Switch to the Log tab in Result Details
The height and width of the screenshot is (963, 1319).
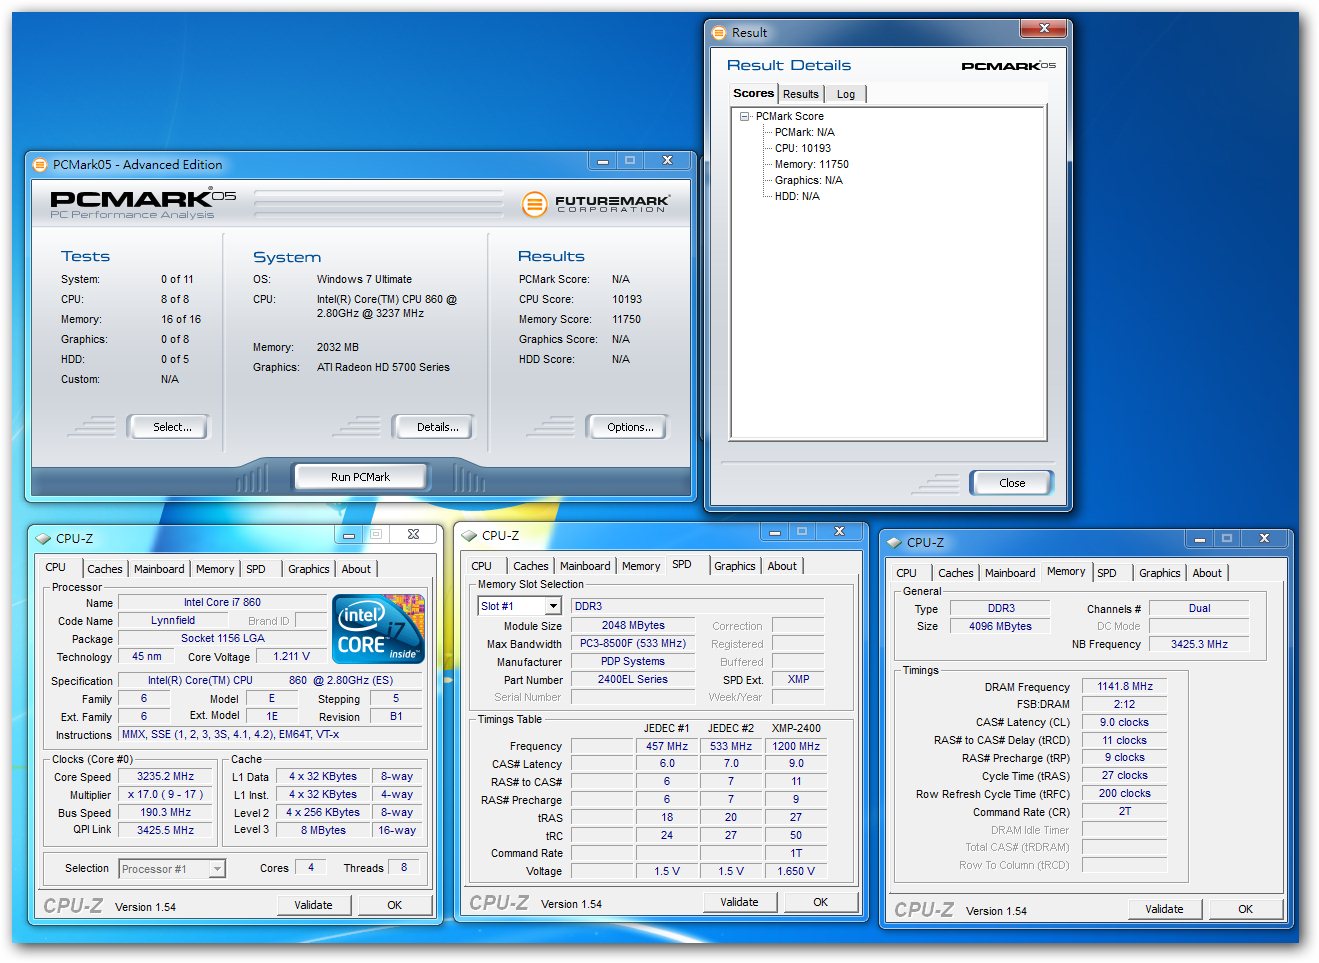(x=846, y=94)
